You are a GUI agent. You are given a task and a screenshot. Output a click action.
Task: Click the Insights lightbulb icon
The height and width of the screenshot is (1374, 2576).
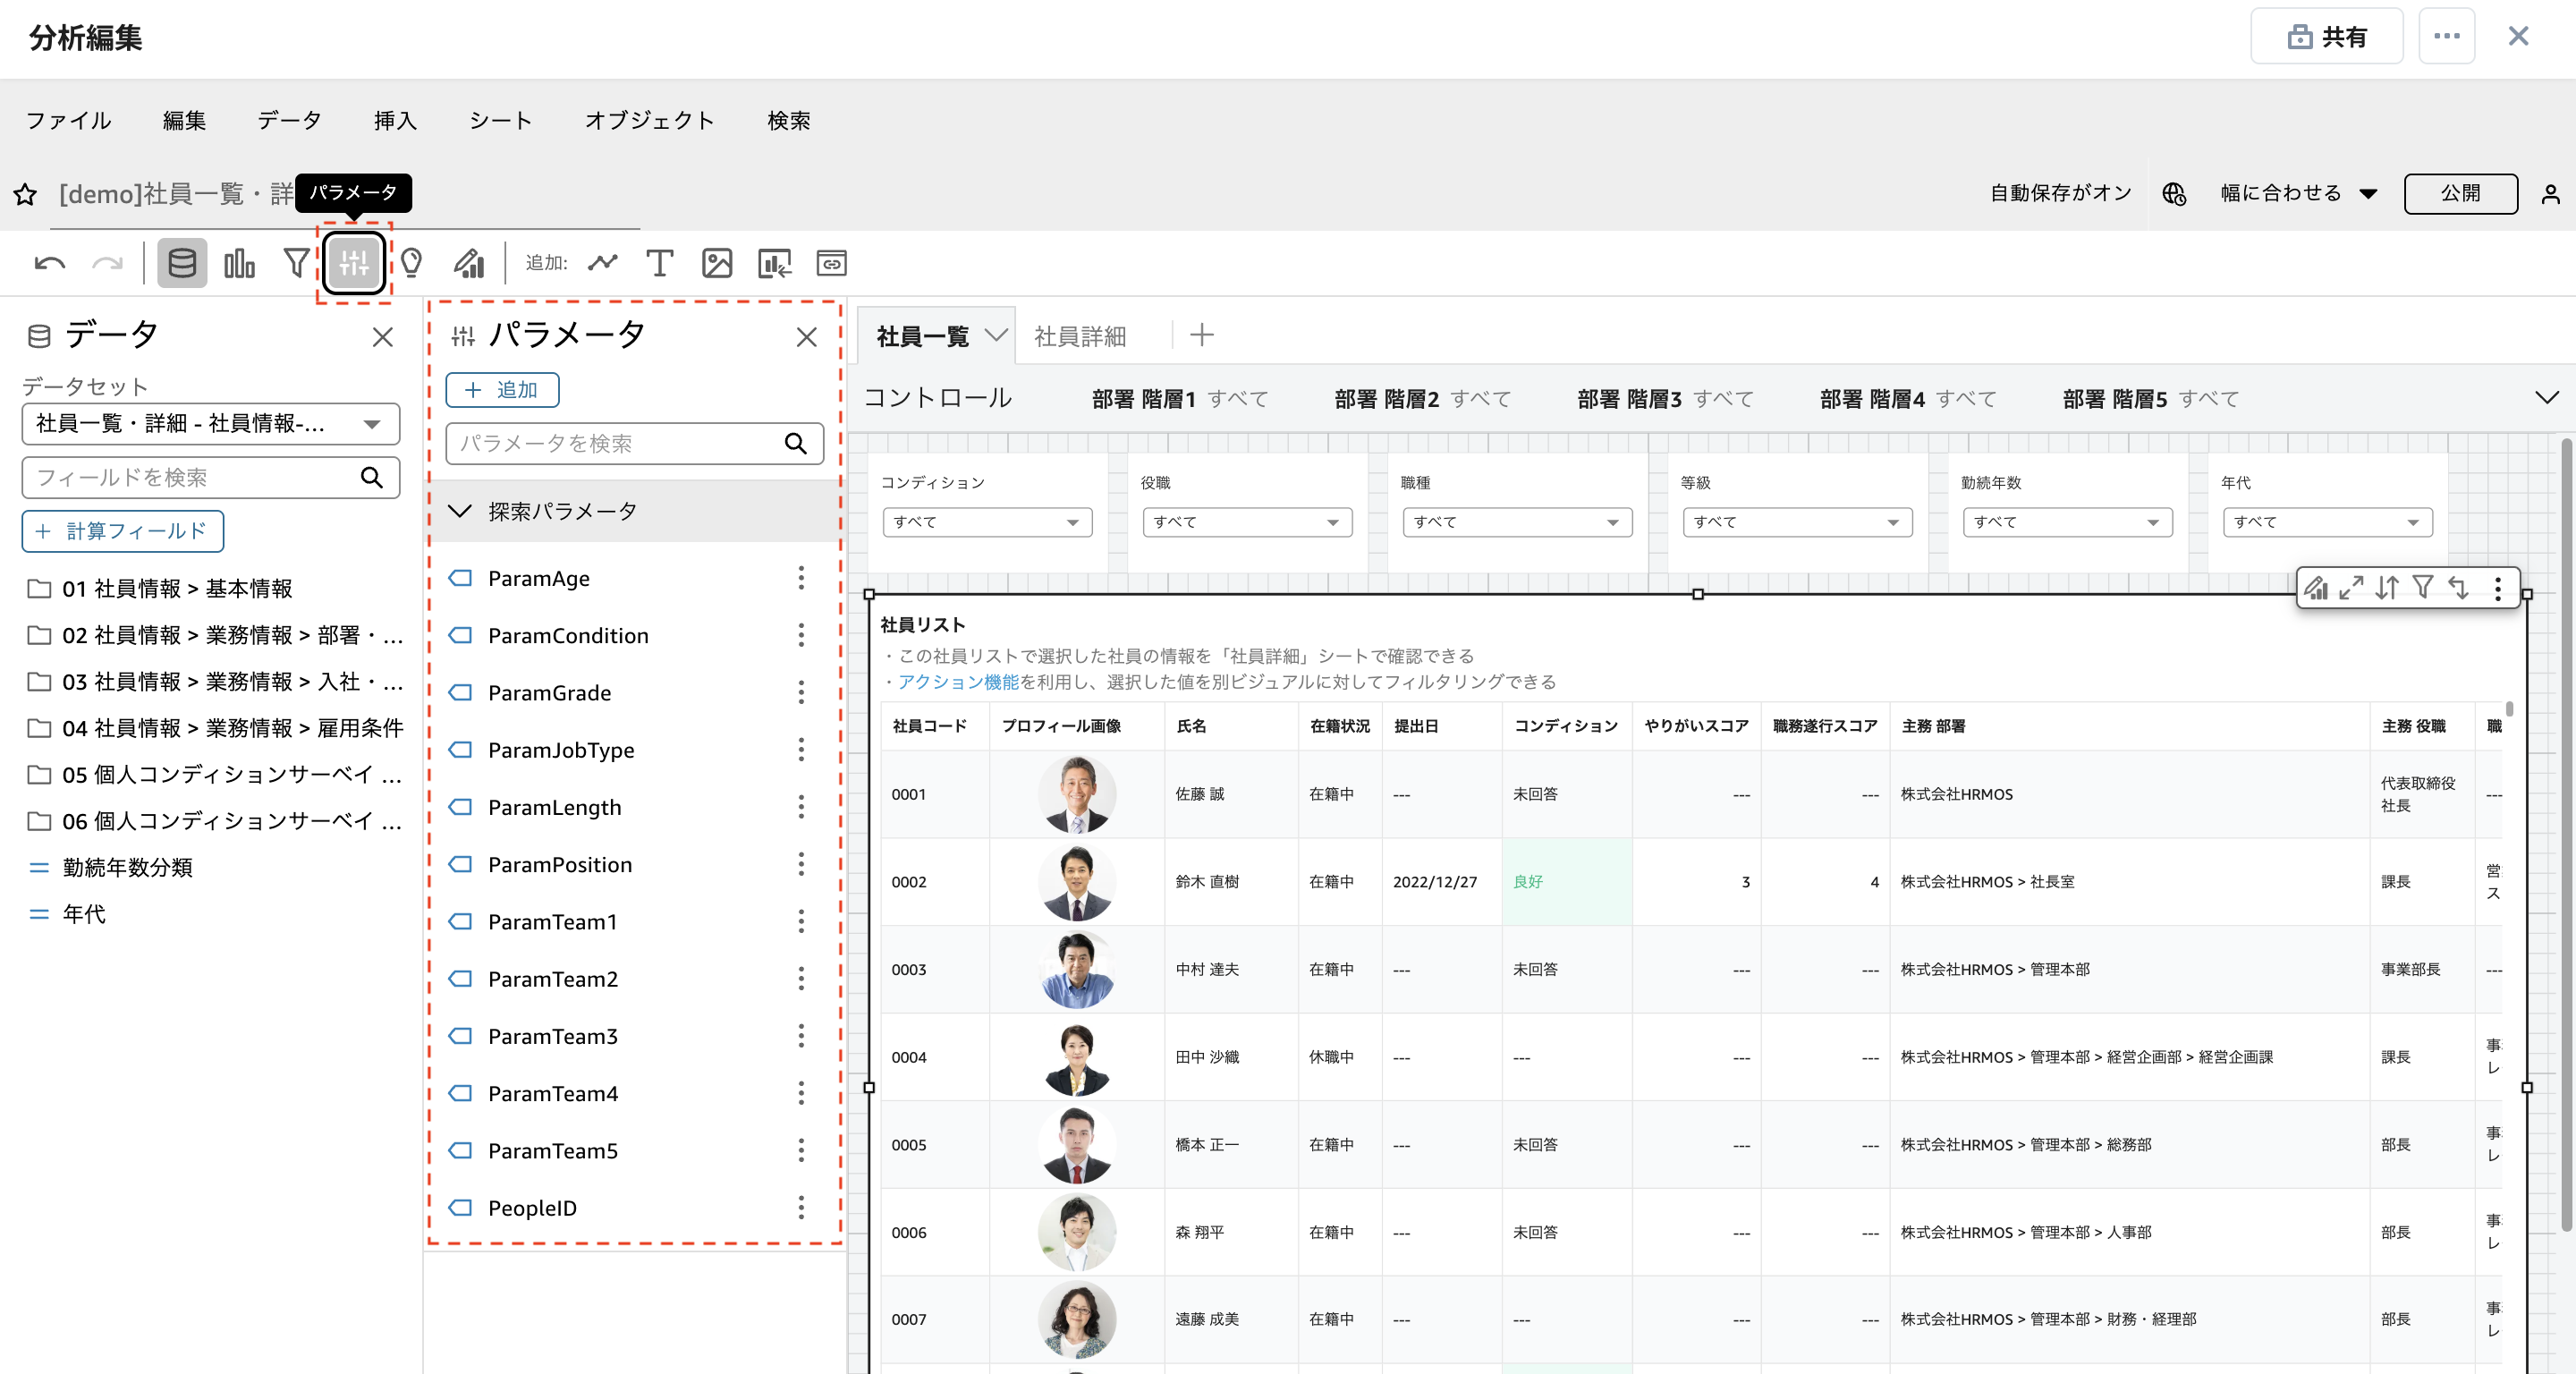(x=411, y=264)
